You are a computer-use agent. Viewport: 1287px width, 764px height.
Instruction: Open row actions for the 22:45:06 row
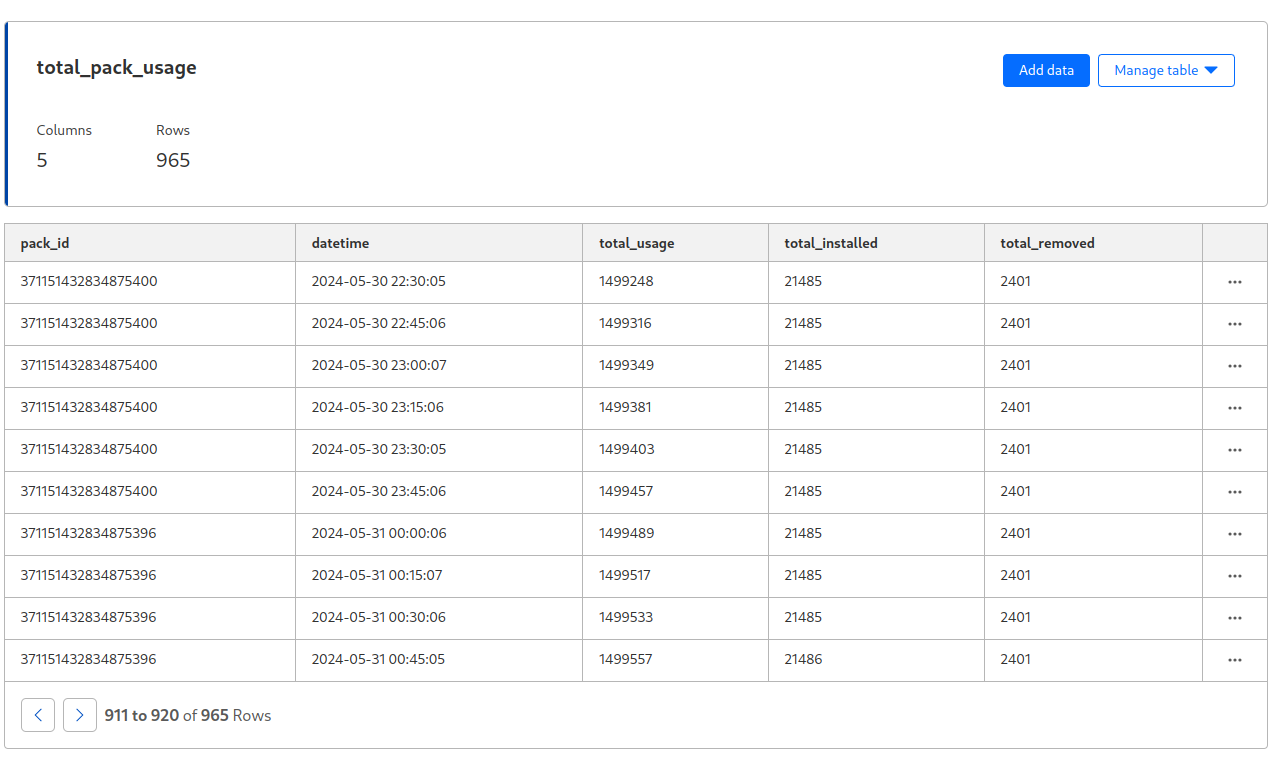pyautogui.click(x=1234, y=324)
